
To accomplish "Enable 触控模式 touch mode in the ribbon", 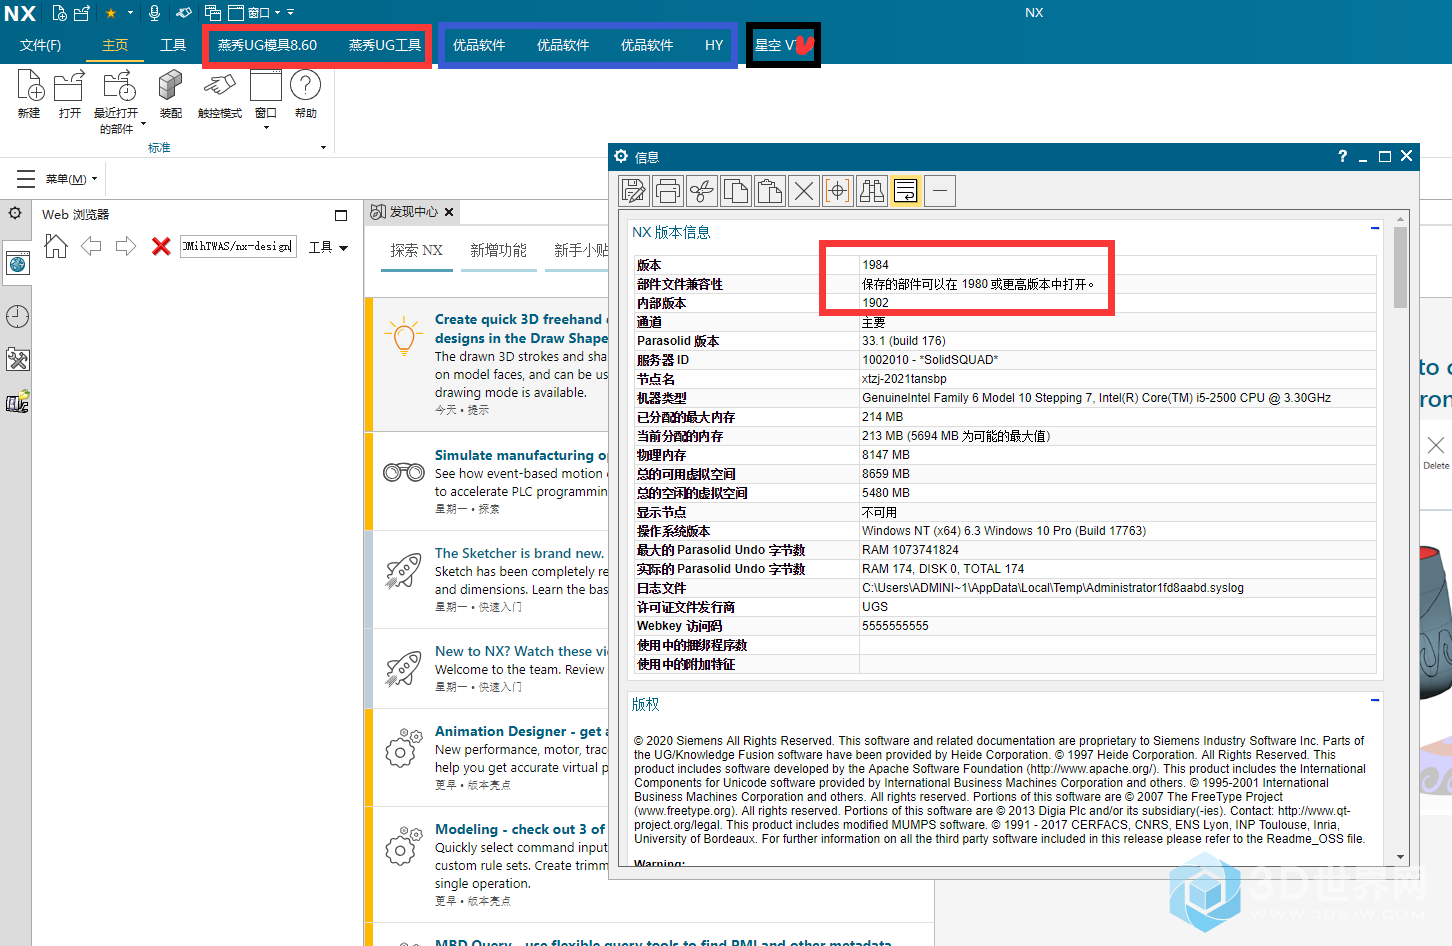I will pos(220,94).
